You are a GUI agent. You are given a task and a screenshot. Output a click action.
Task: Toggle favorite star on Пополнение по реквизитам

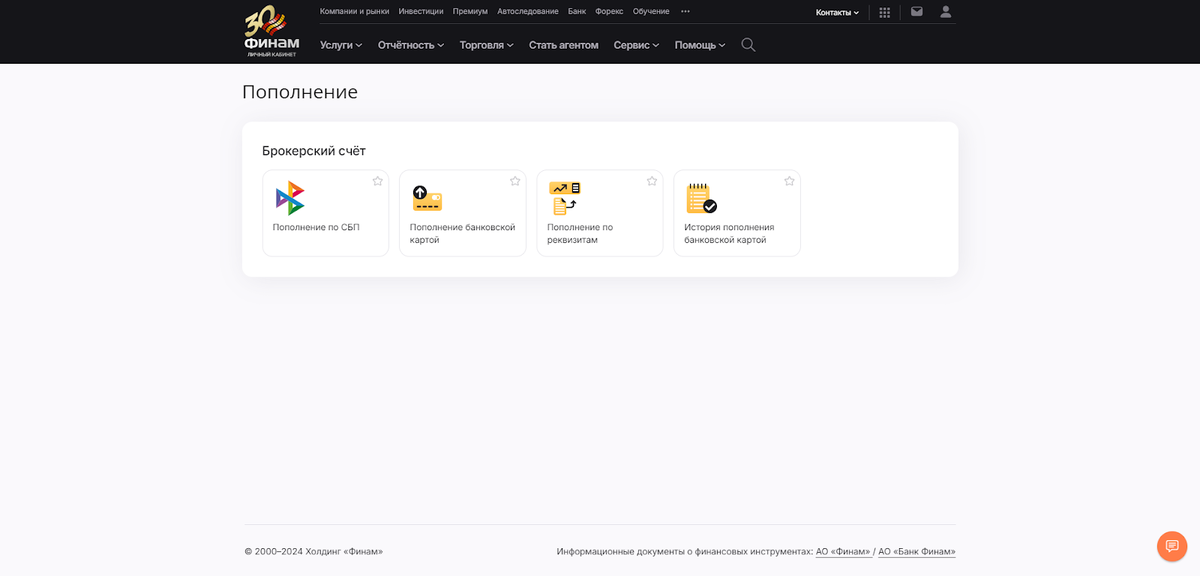point(652,181)
